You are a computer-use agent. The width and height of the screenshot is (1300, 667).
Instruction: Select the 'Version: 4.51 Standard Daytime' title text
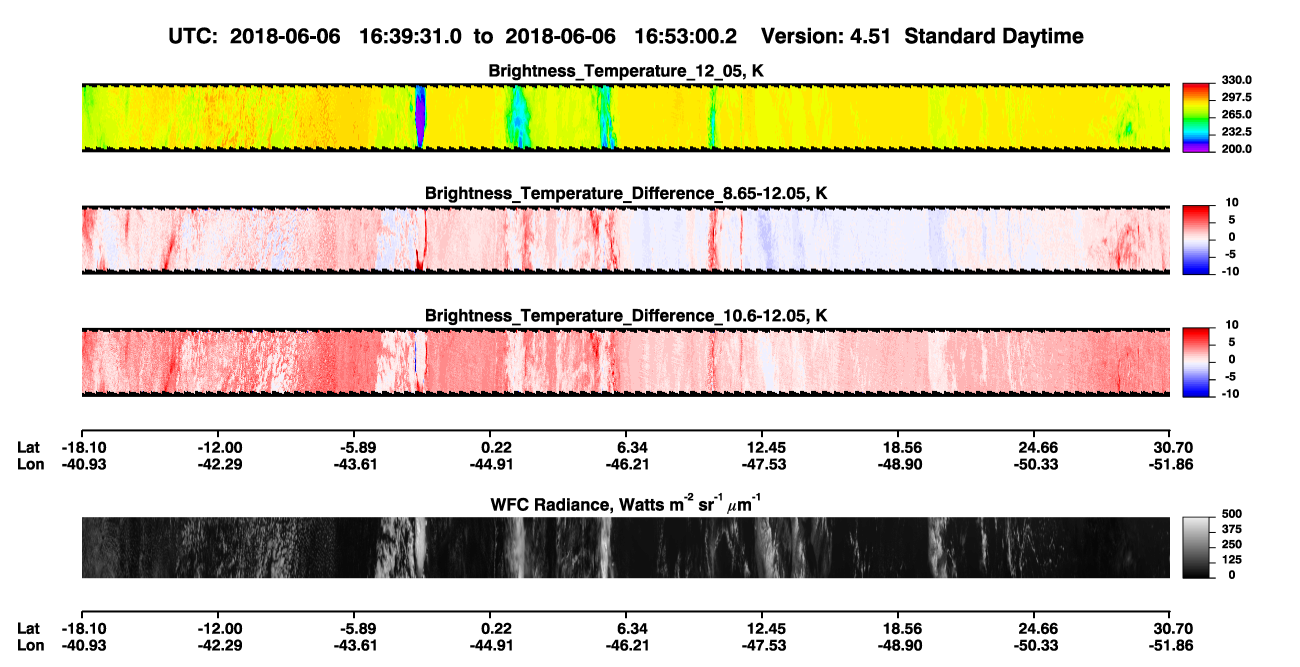coord(922,36)
